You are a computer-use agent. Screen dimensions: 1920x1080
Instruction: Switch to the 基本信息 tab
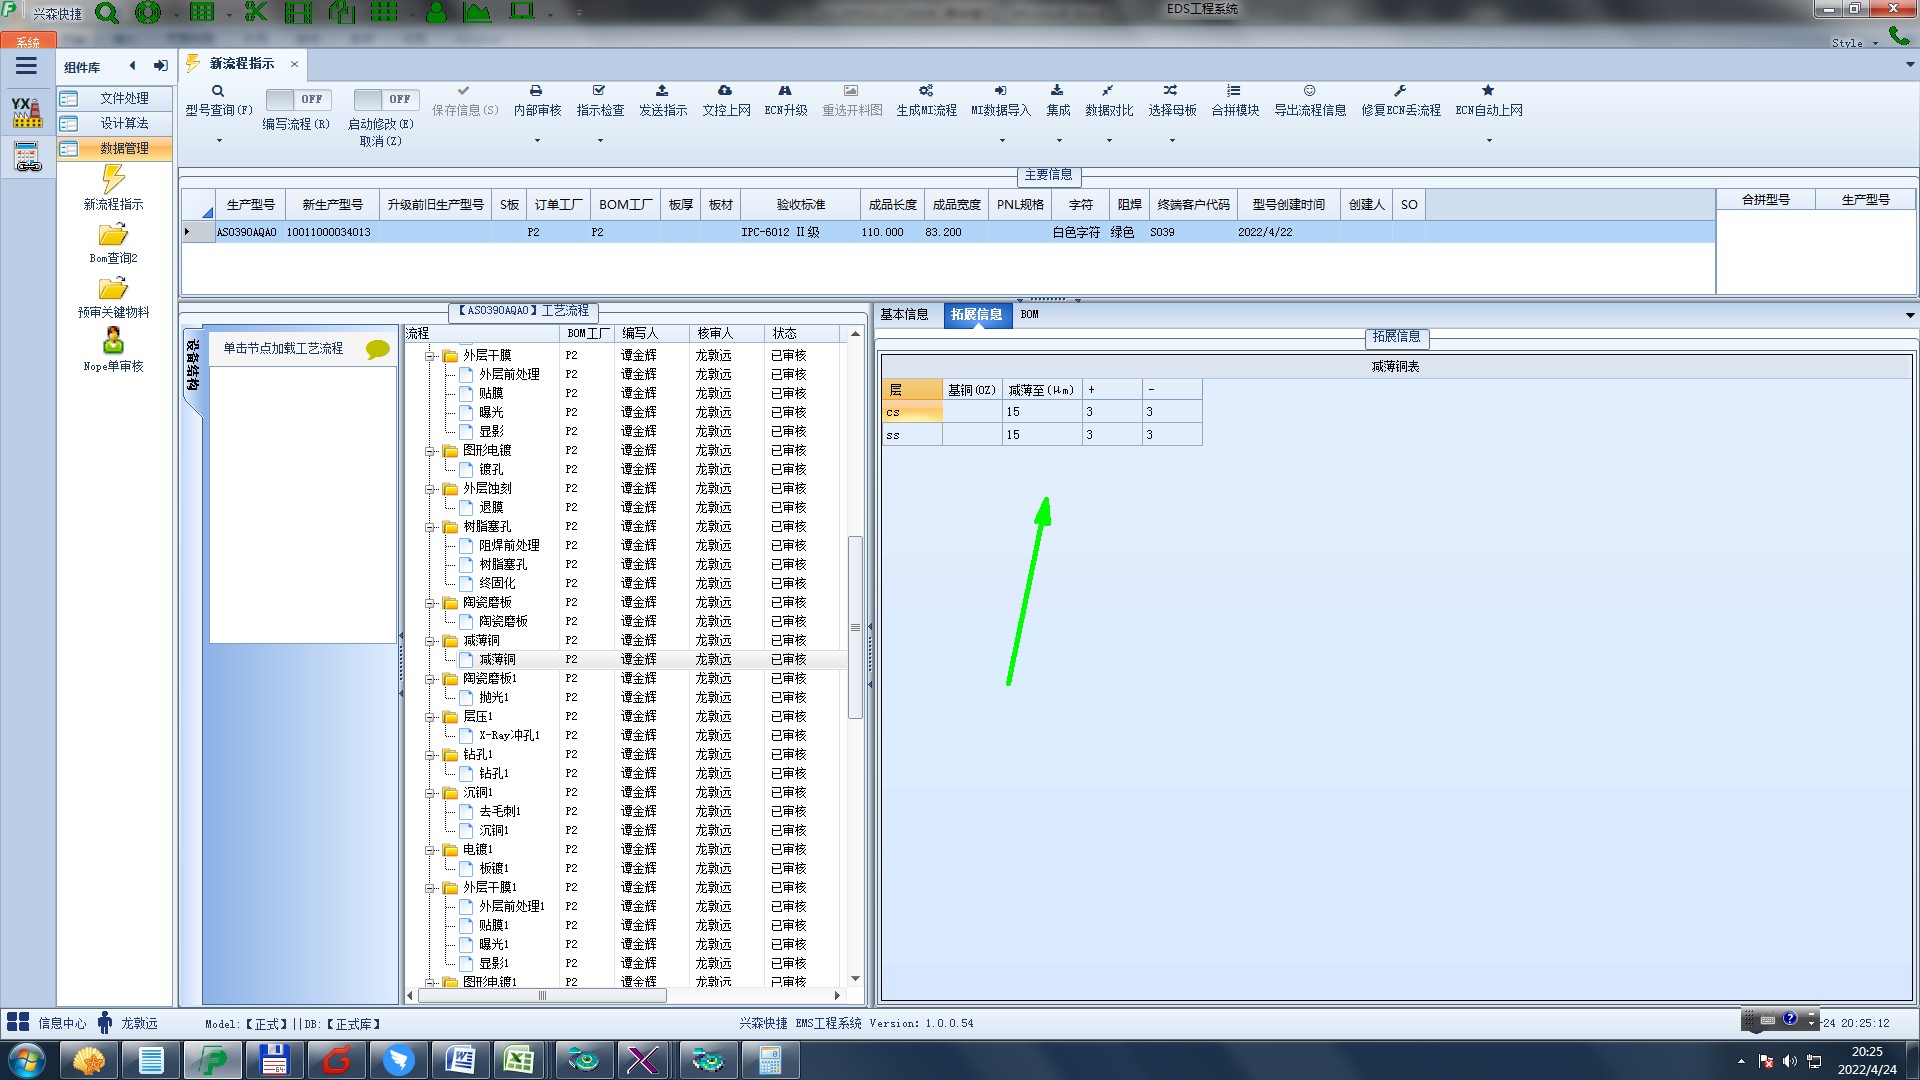[904, 314]
